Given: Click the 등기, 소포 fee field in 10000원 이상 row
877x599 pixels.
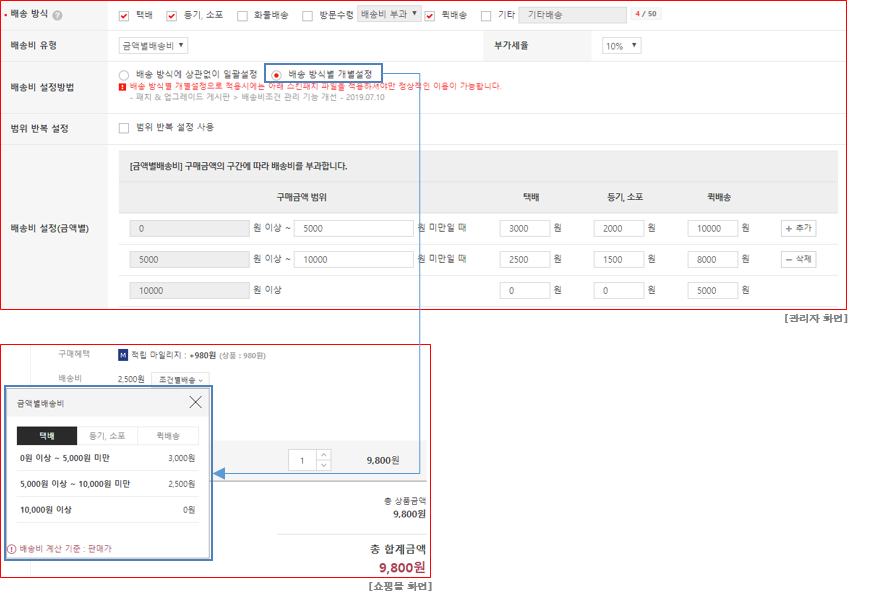Looking at the screenshot, I should [x=619, y=290].
